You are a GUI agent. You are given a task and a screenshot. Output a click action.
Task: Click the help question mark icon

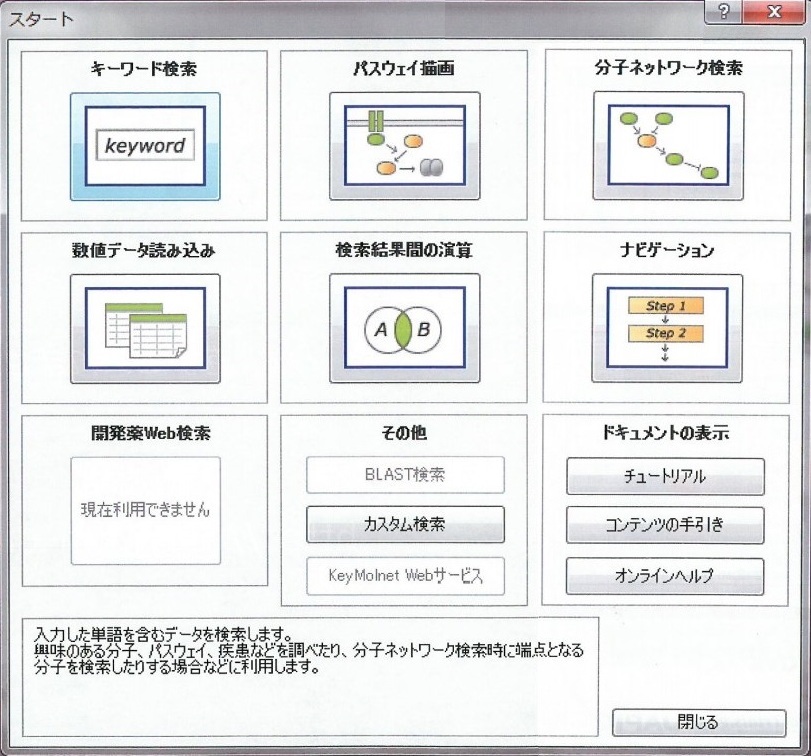pyautogui.click(x=722, y=13)
